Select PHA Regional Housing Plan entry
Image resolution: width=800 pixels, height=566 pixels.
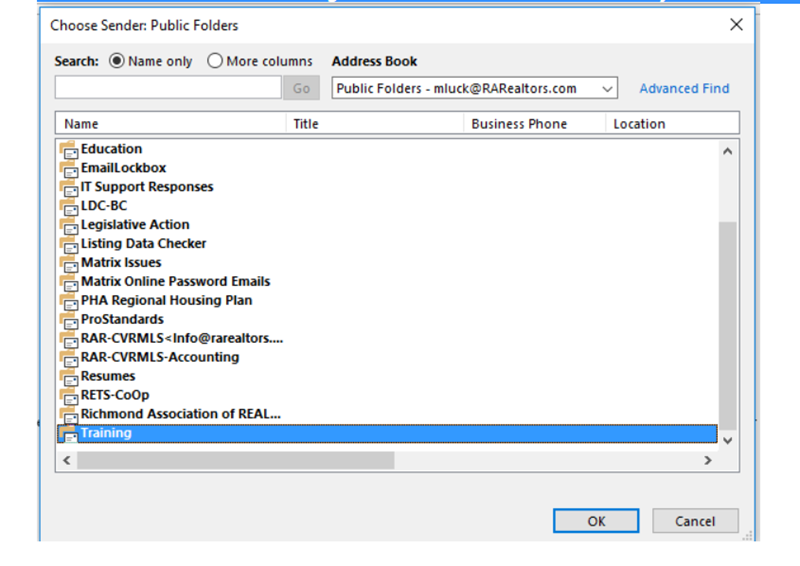pos(166,300)
